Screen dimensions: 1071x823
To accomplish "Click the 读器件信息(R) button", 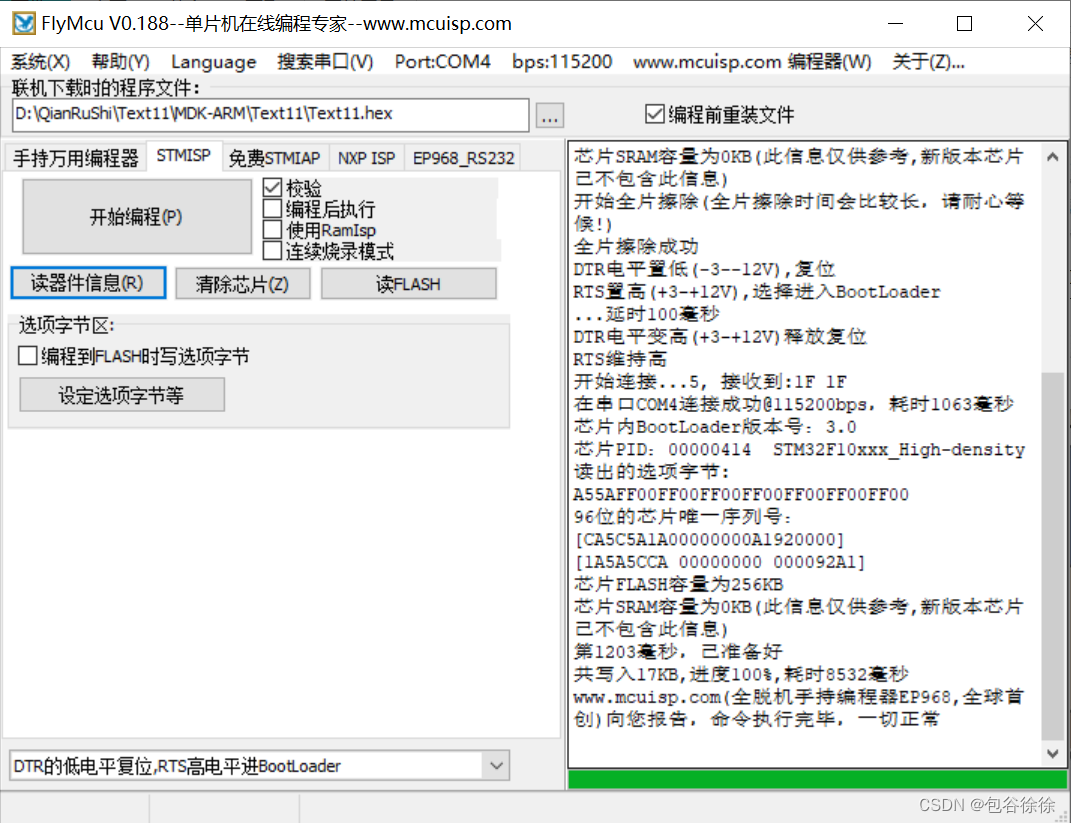I will 88,283.
